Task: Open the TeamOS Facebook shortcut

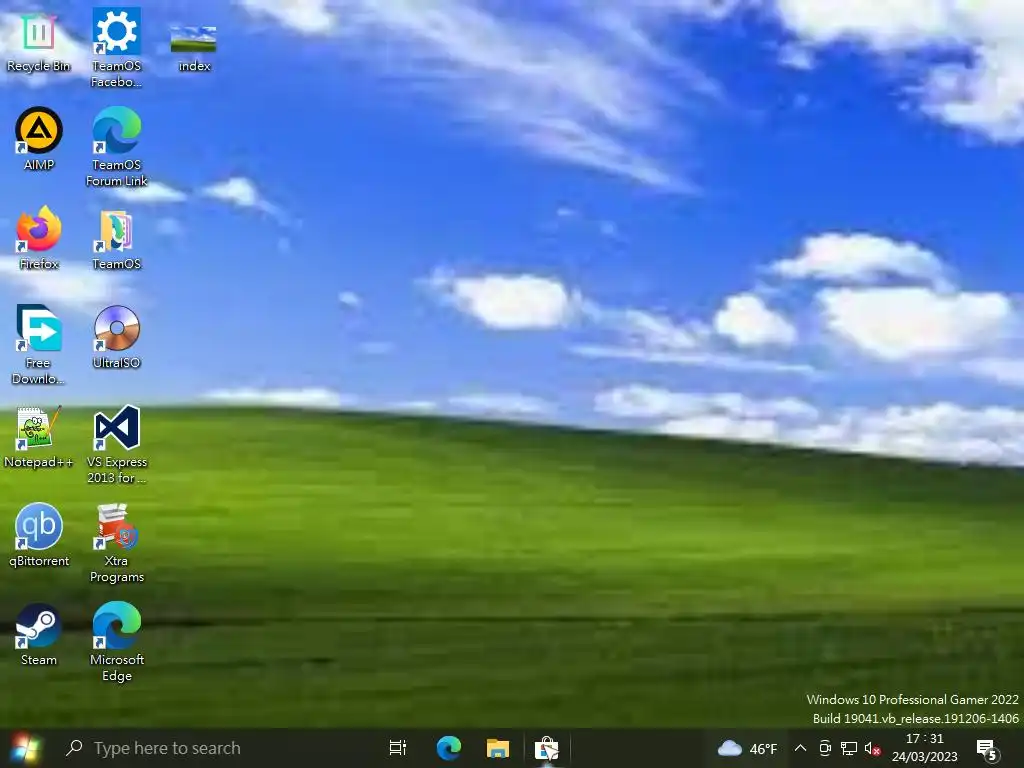Action: pyautogui.click(x=116, y=47)
